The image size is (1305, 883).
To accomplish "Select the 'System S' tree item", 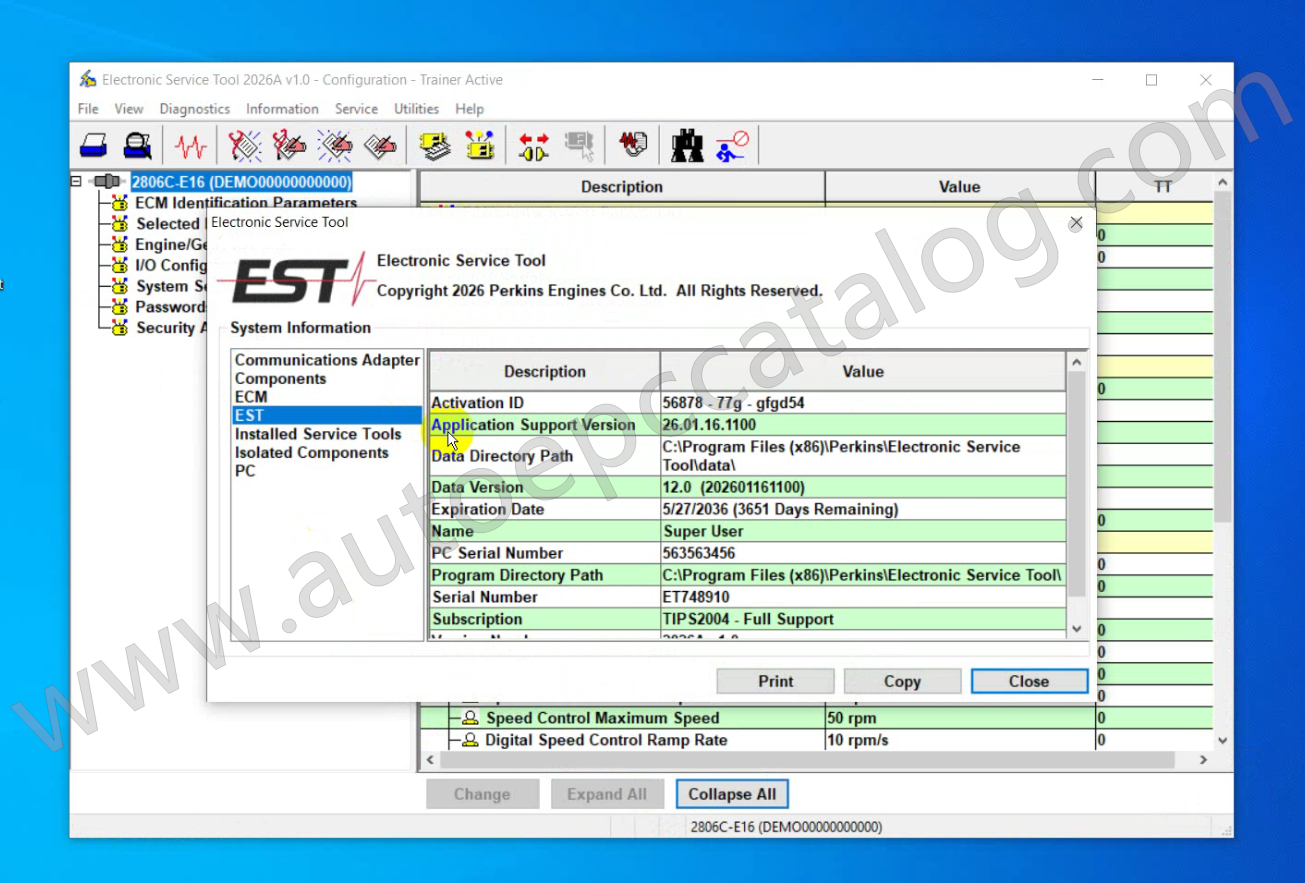I will [x=171, y=286].
